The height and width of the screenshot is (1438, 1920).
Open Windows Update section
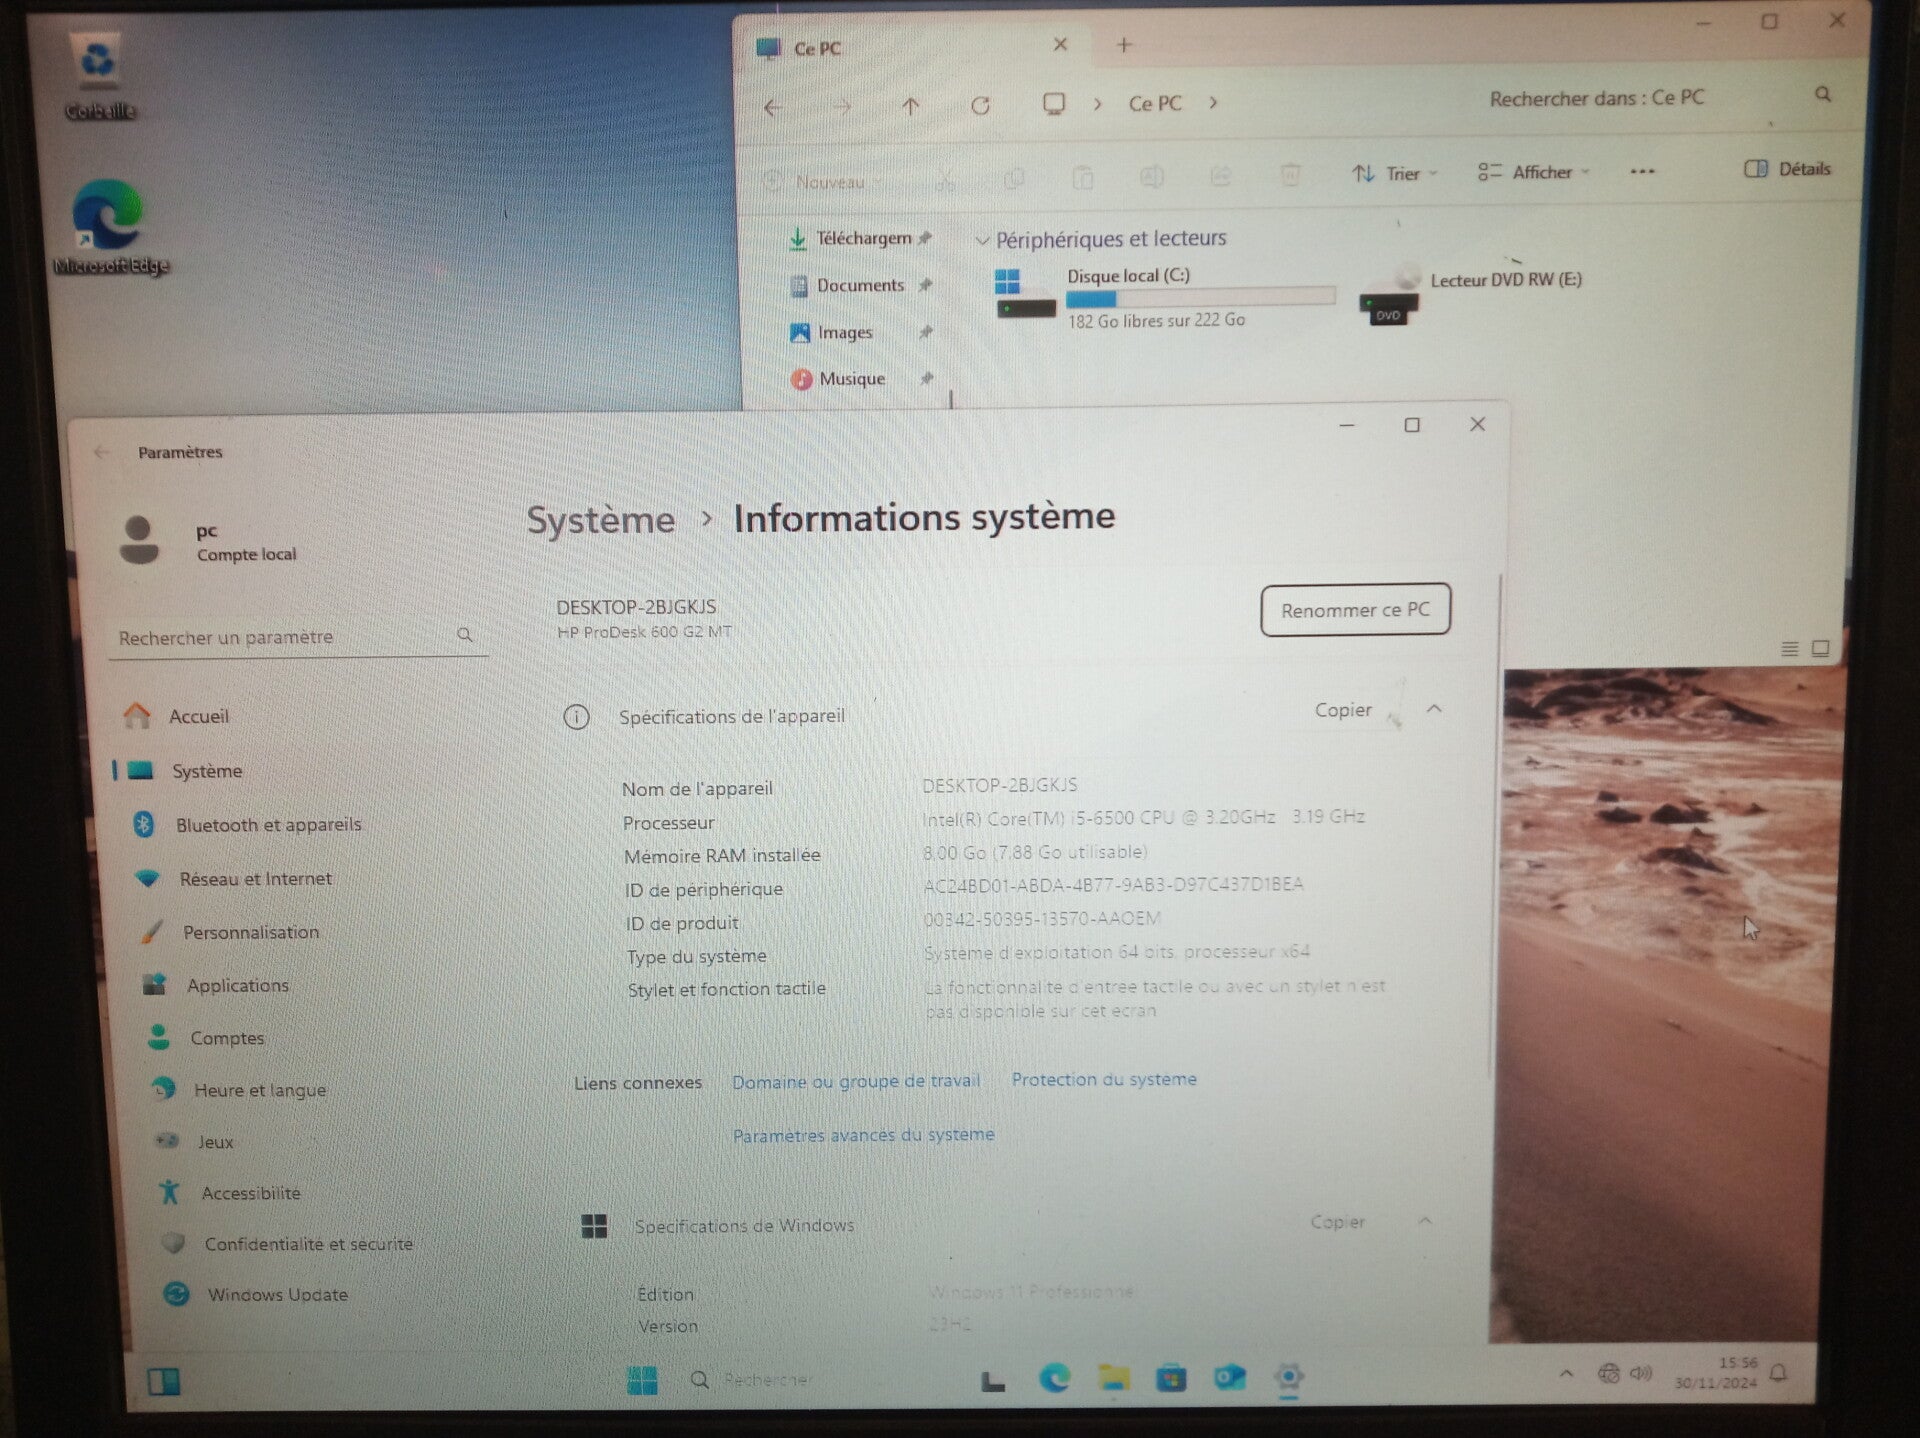pyautogui.click(x=277, y=1295)
